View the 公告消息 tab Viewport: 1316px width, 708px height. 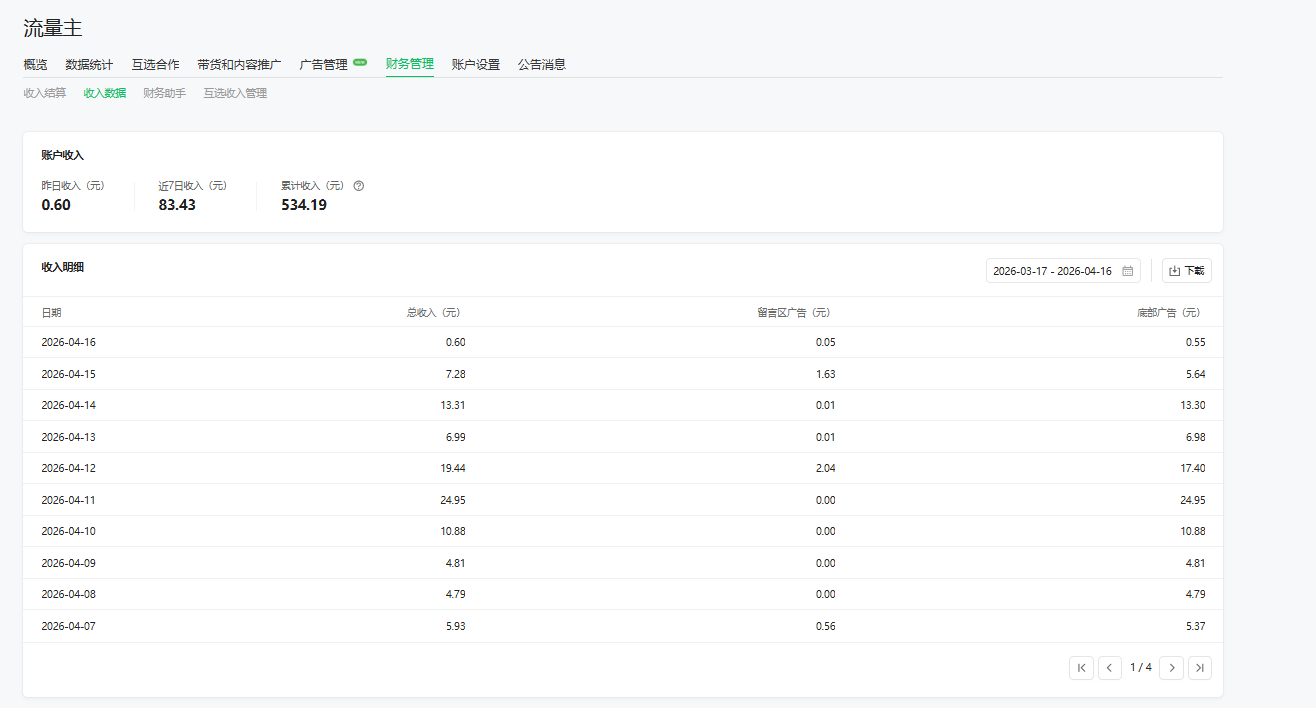tap(541, 64)
